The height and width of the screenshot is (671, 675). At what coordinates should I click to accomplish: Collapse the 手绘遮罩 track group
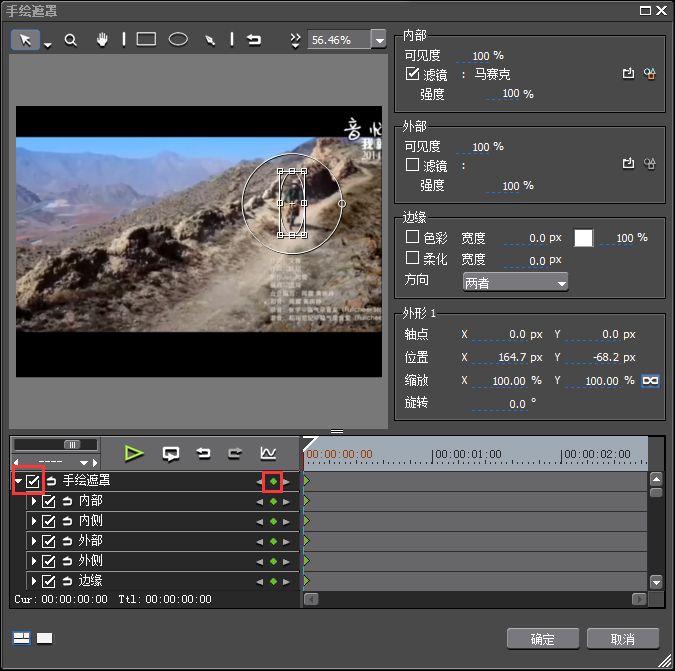point(18,481)
